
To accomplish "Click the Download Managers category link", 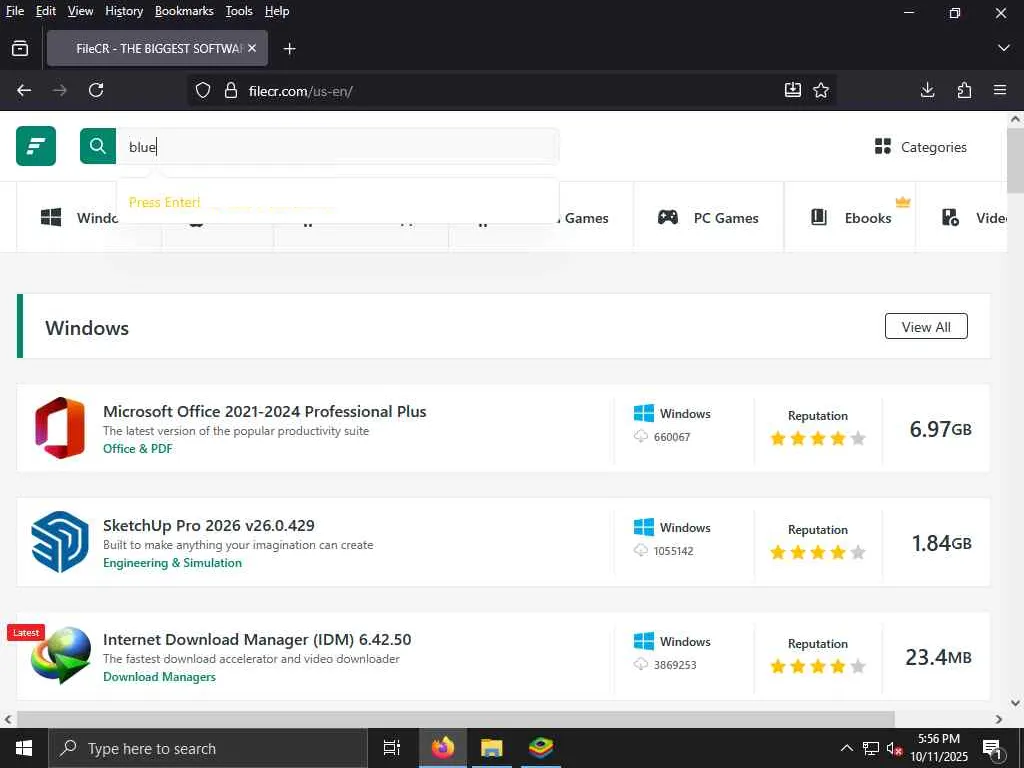I will 159,677.
